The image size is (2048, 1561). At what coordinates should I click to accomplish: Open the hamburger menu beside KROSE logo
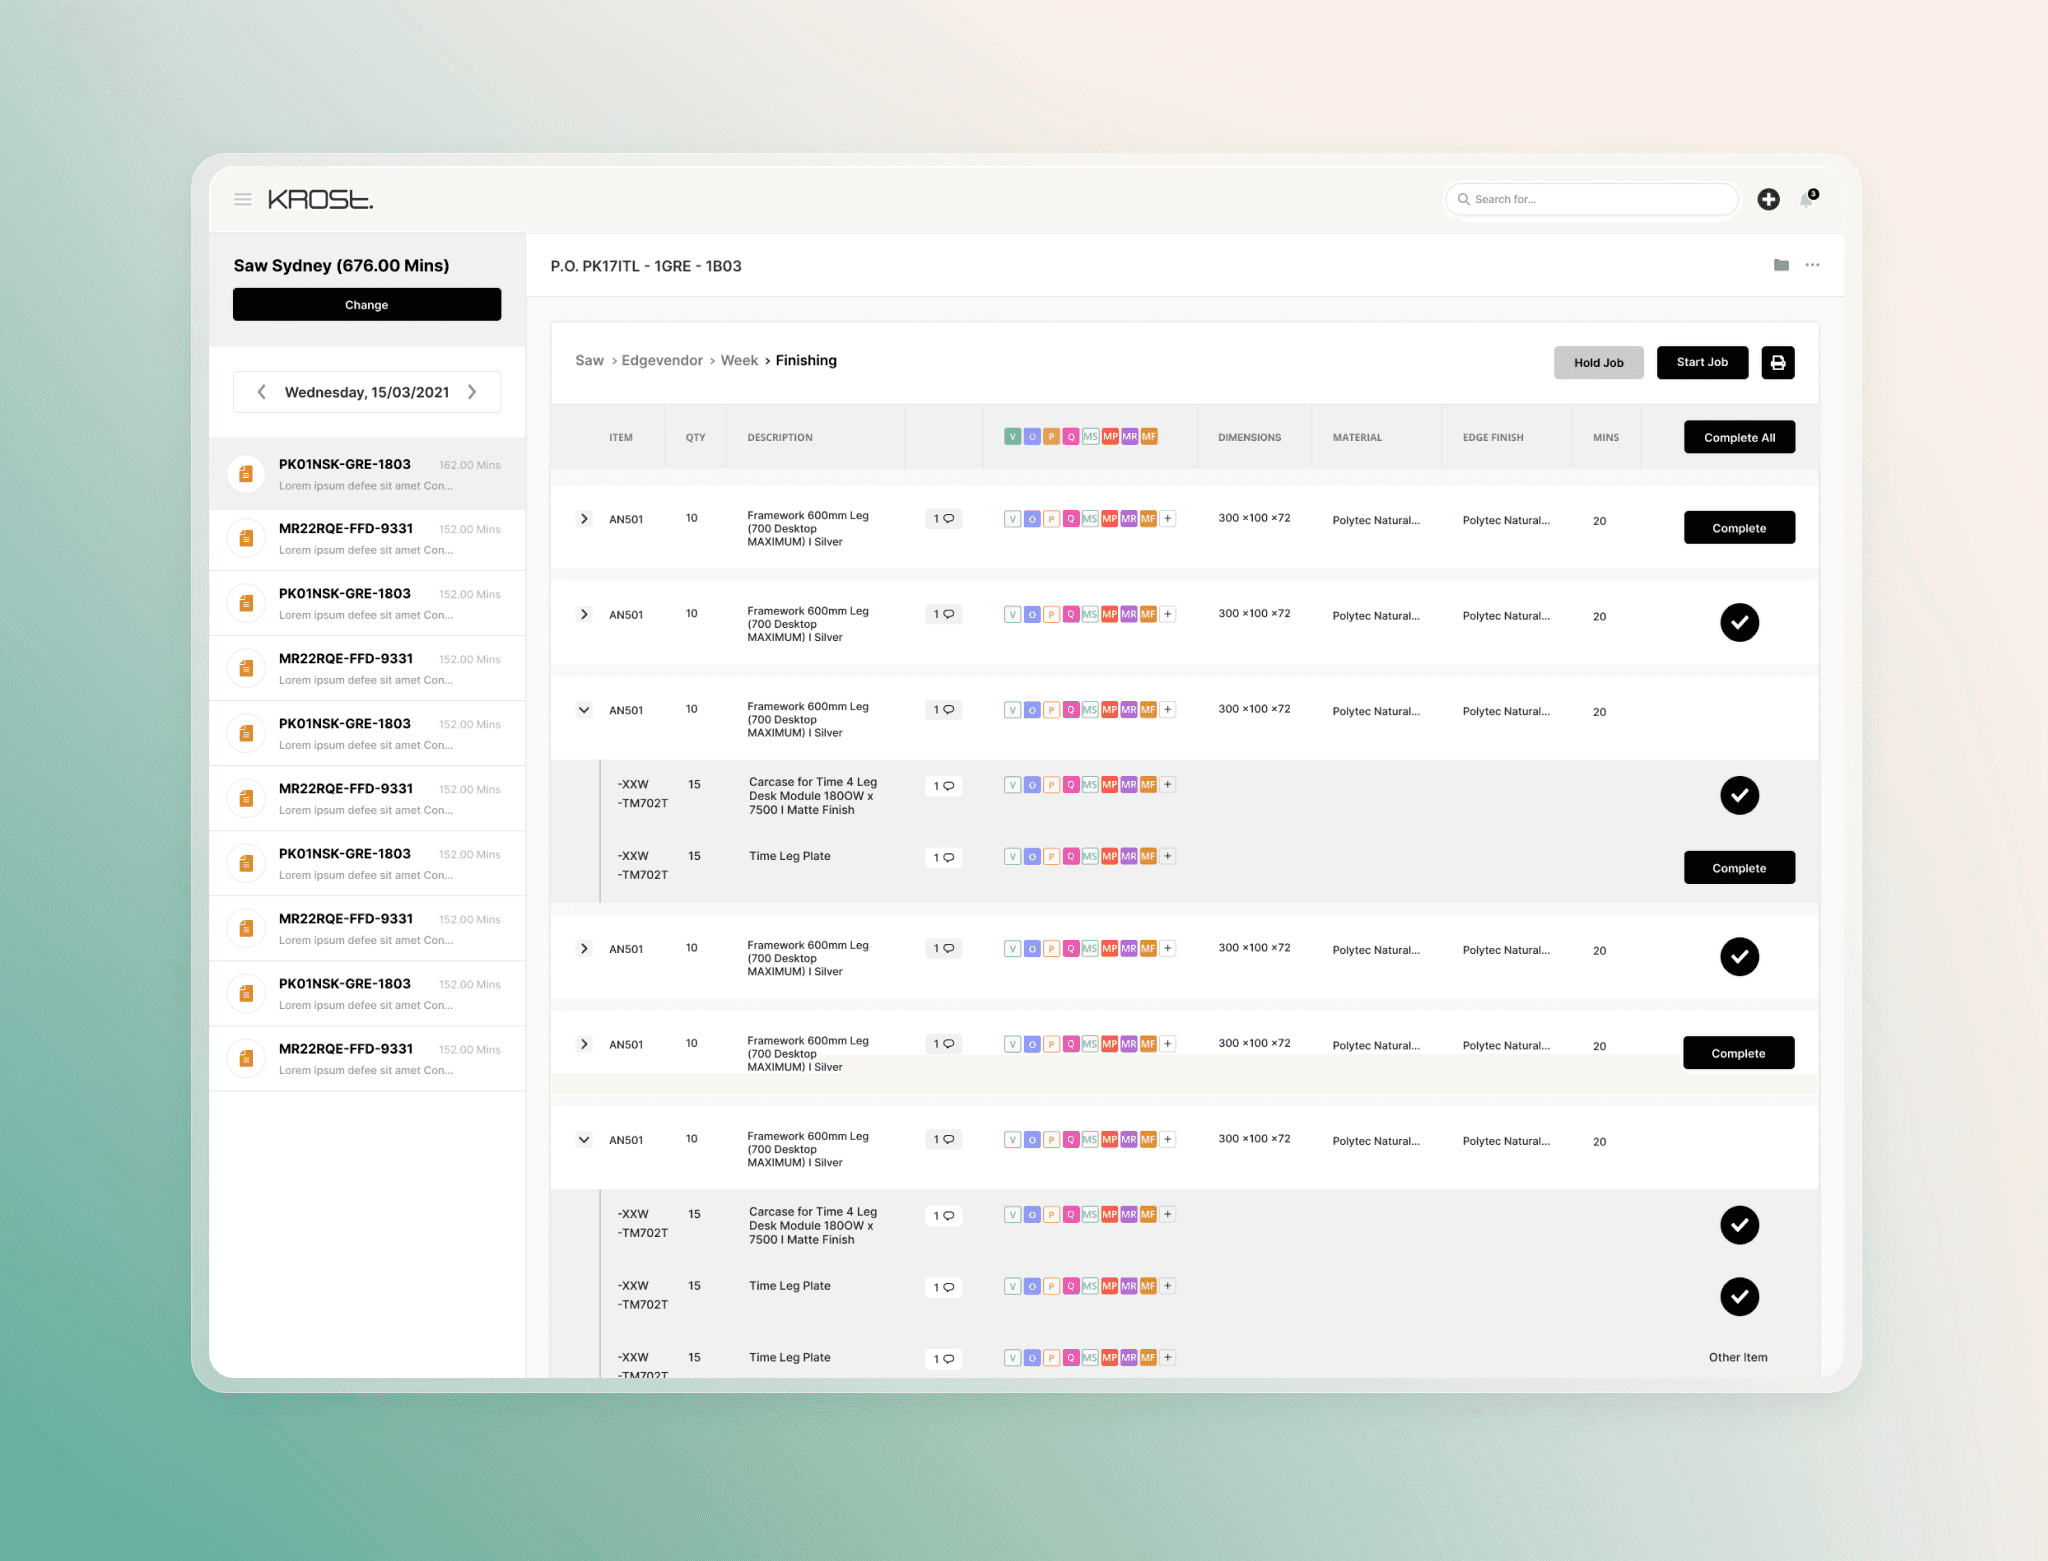pyautogui.click(x=242, y=200)
